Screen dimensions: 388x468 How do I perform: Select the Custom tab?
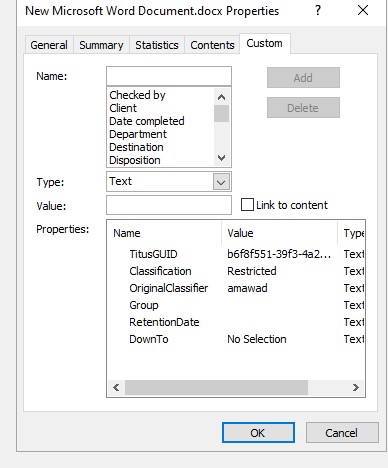tap(264, 43)
